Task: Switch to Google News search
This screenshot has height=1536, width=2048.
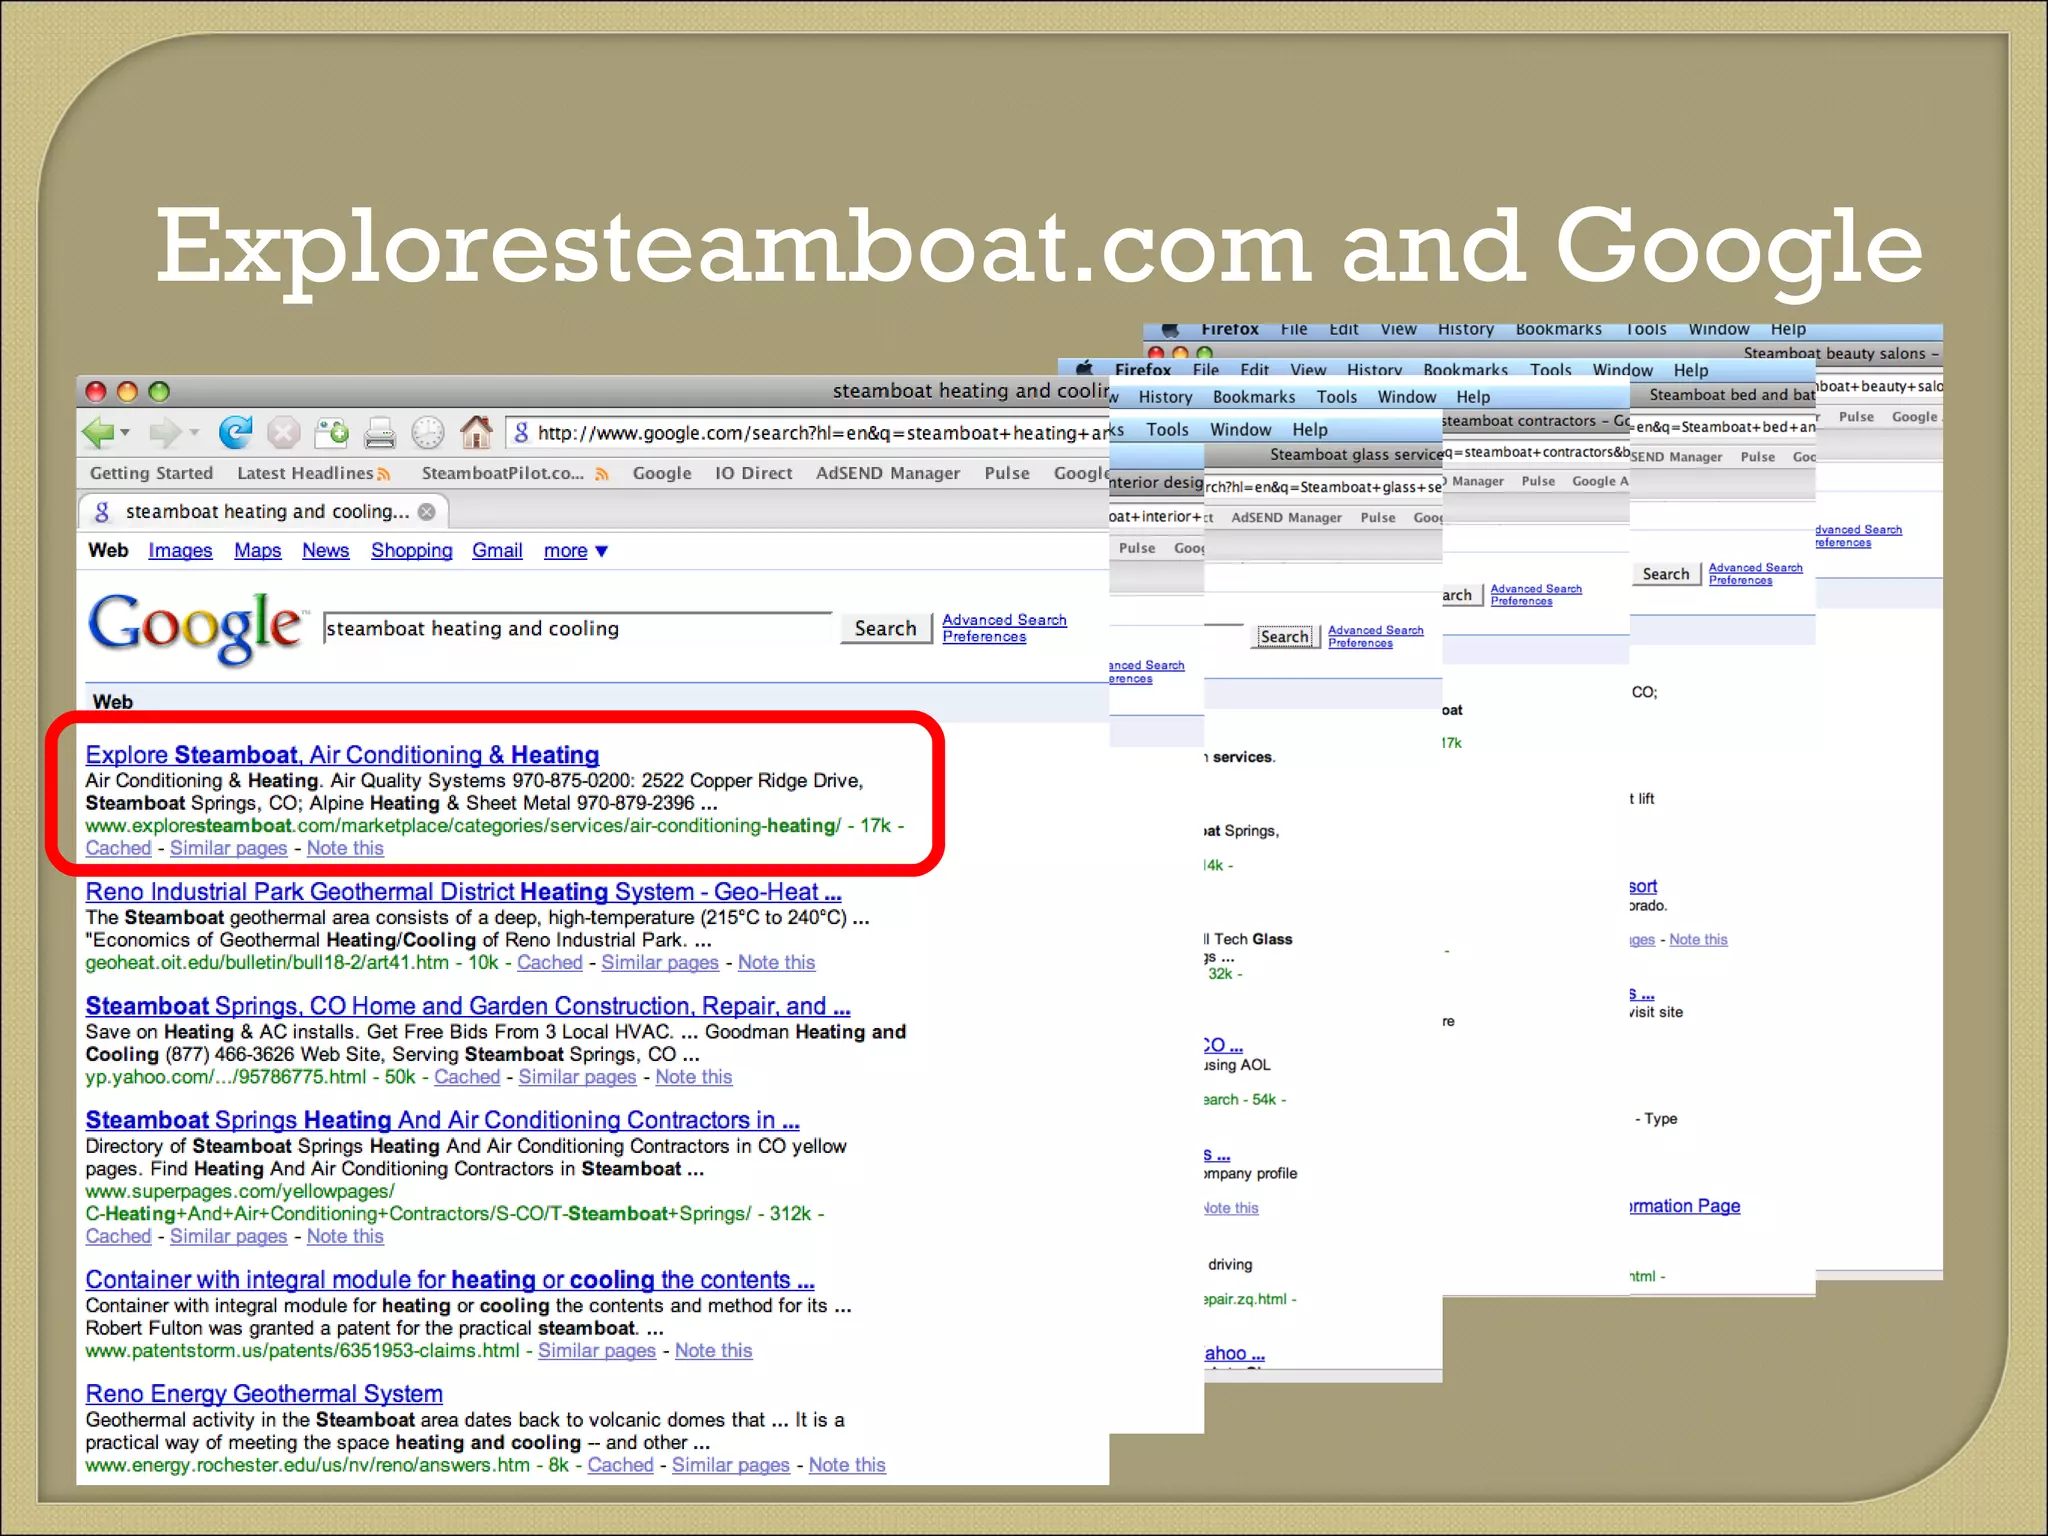Action: point(325,551)
